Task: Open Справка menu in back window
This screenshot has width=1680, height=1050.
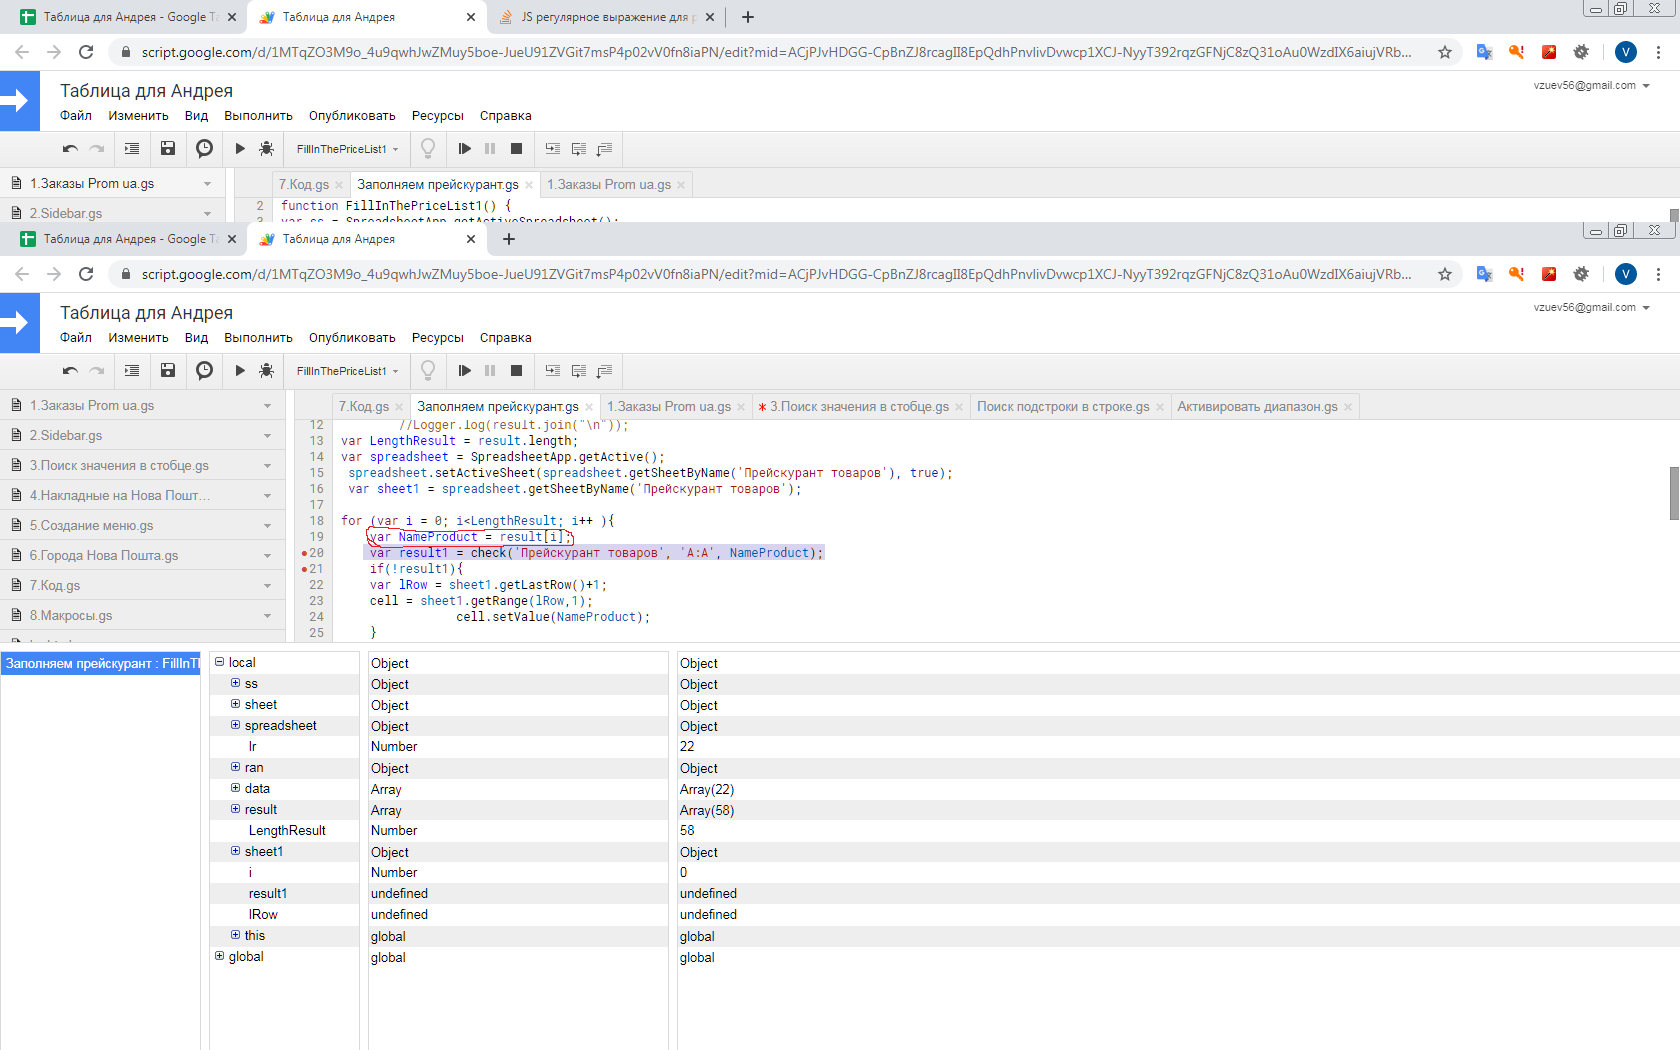Action: click(505, 116)
